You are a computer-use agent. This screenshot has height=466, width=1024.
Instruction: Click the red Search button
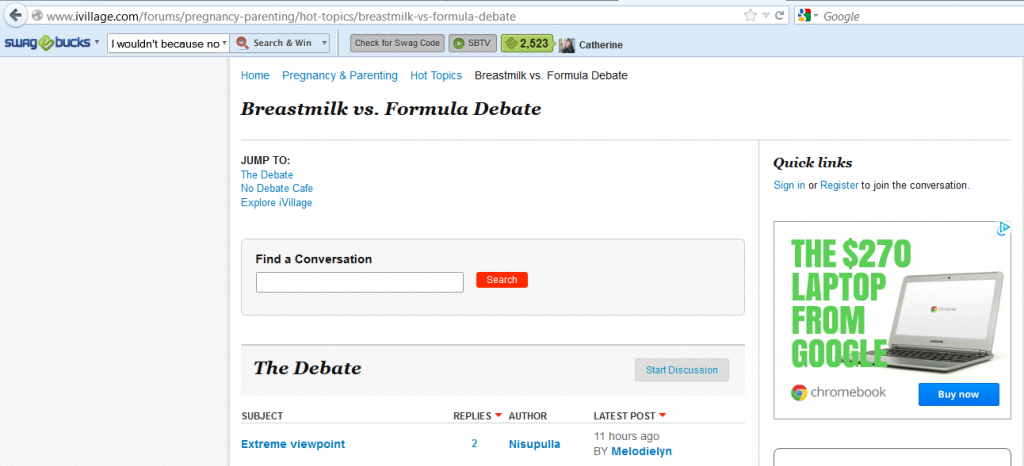coord(502,280)
